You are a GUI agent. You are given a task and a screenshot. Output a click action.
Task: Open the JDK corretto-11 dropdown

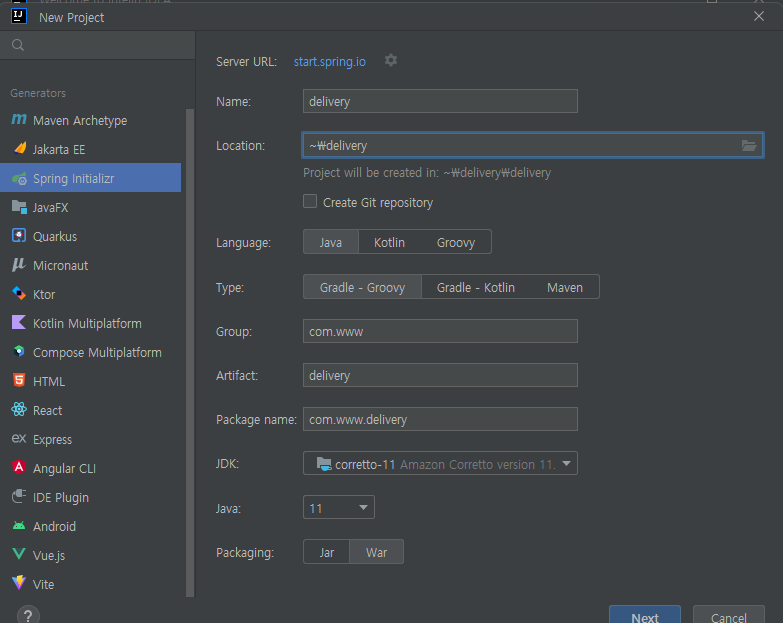(x=440, y=464)
